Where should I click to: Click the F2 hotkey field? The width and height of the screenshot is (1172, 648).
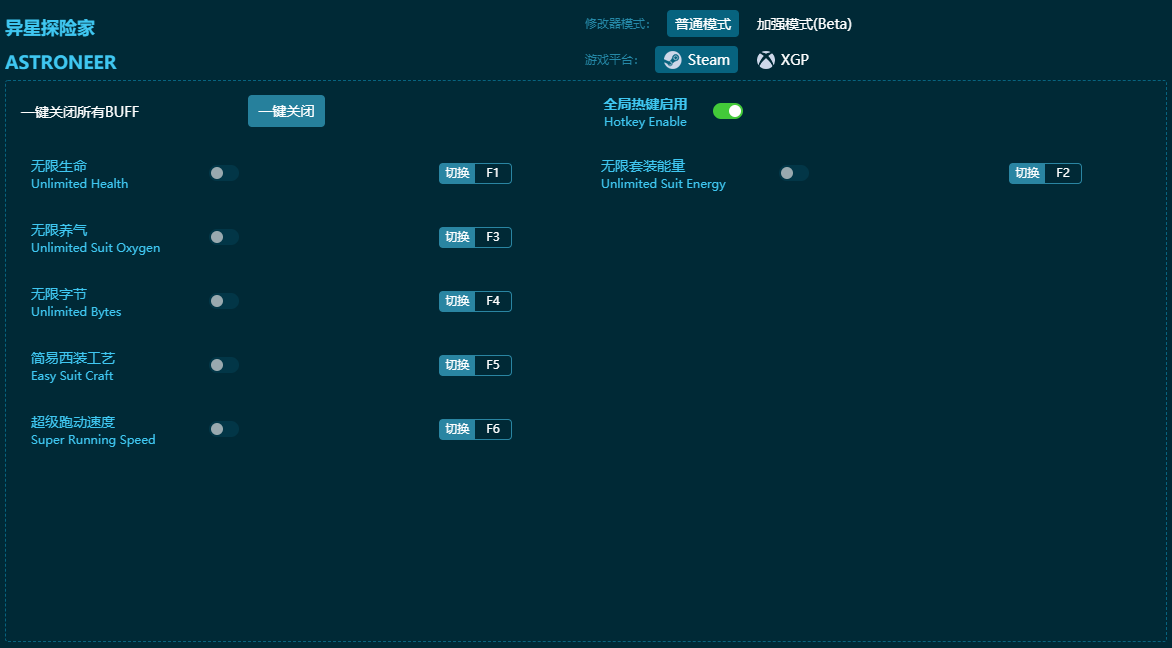(x=1062, y=173)
